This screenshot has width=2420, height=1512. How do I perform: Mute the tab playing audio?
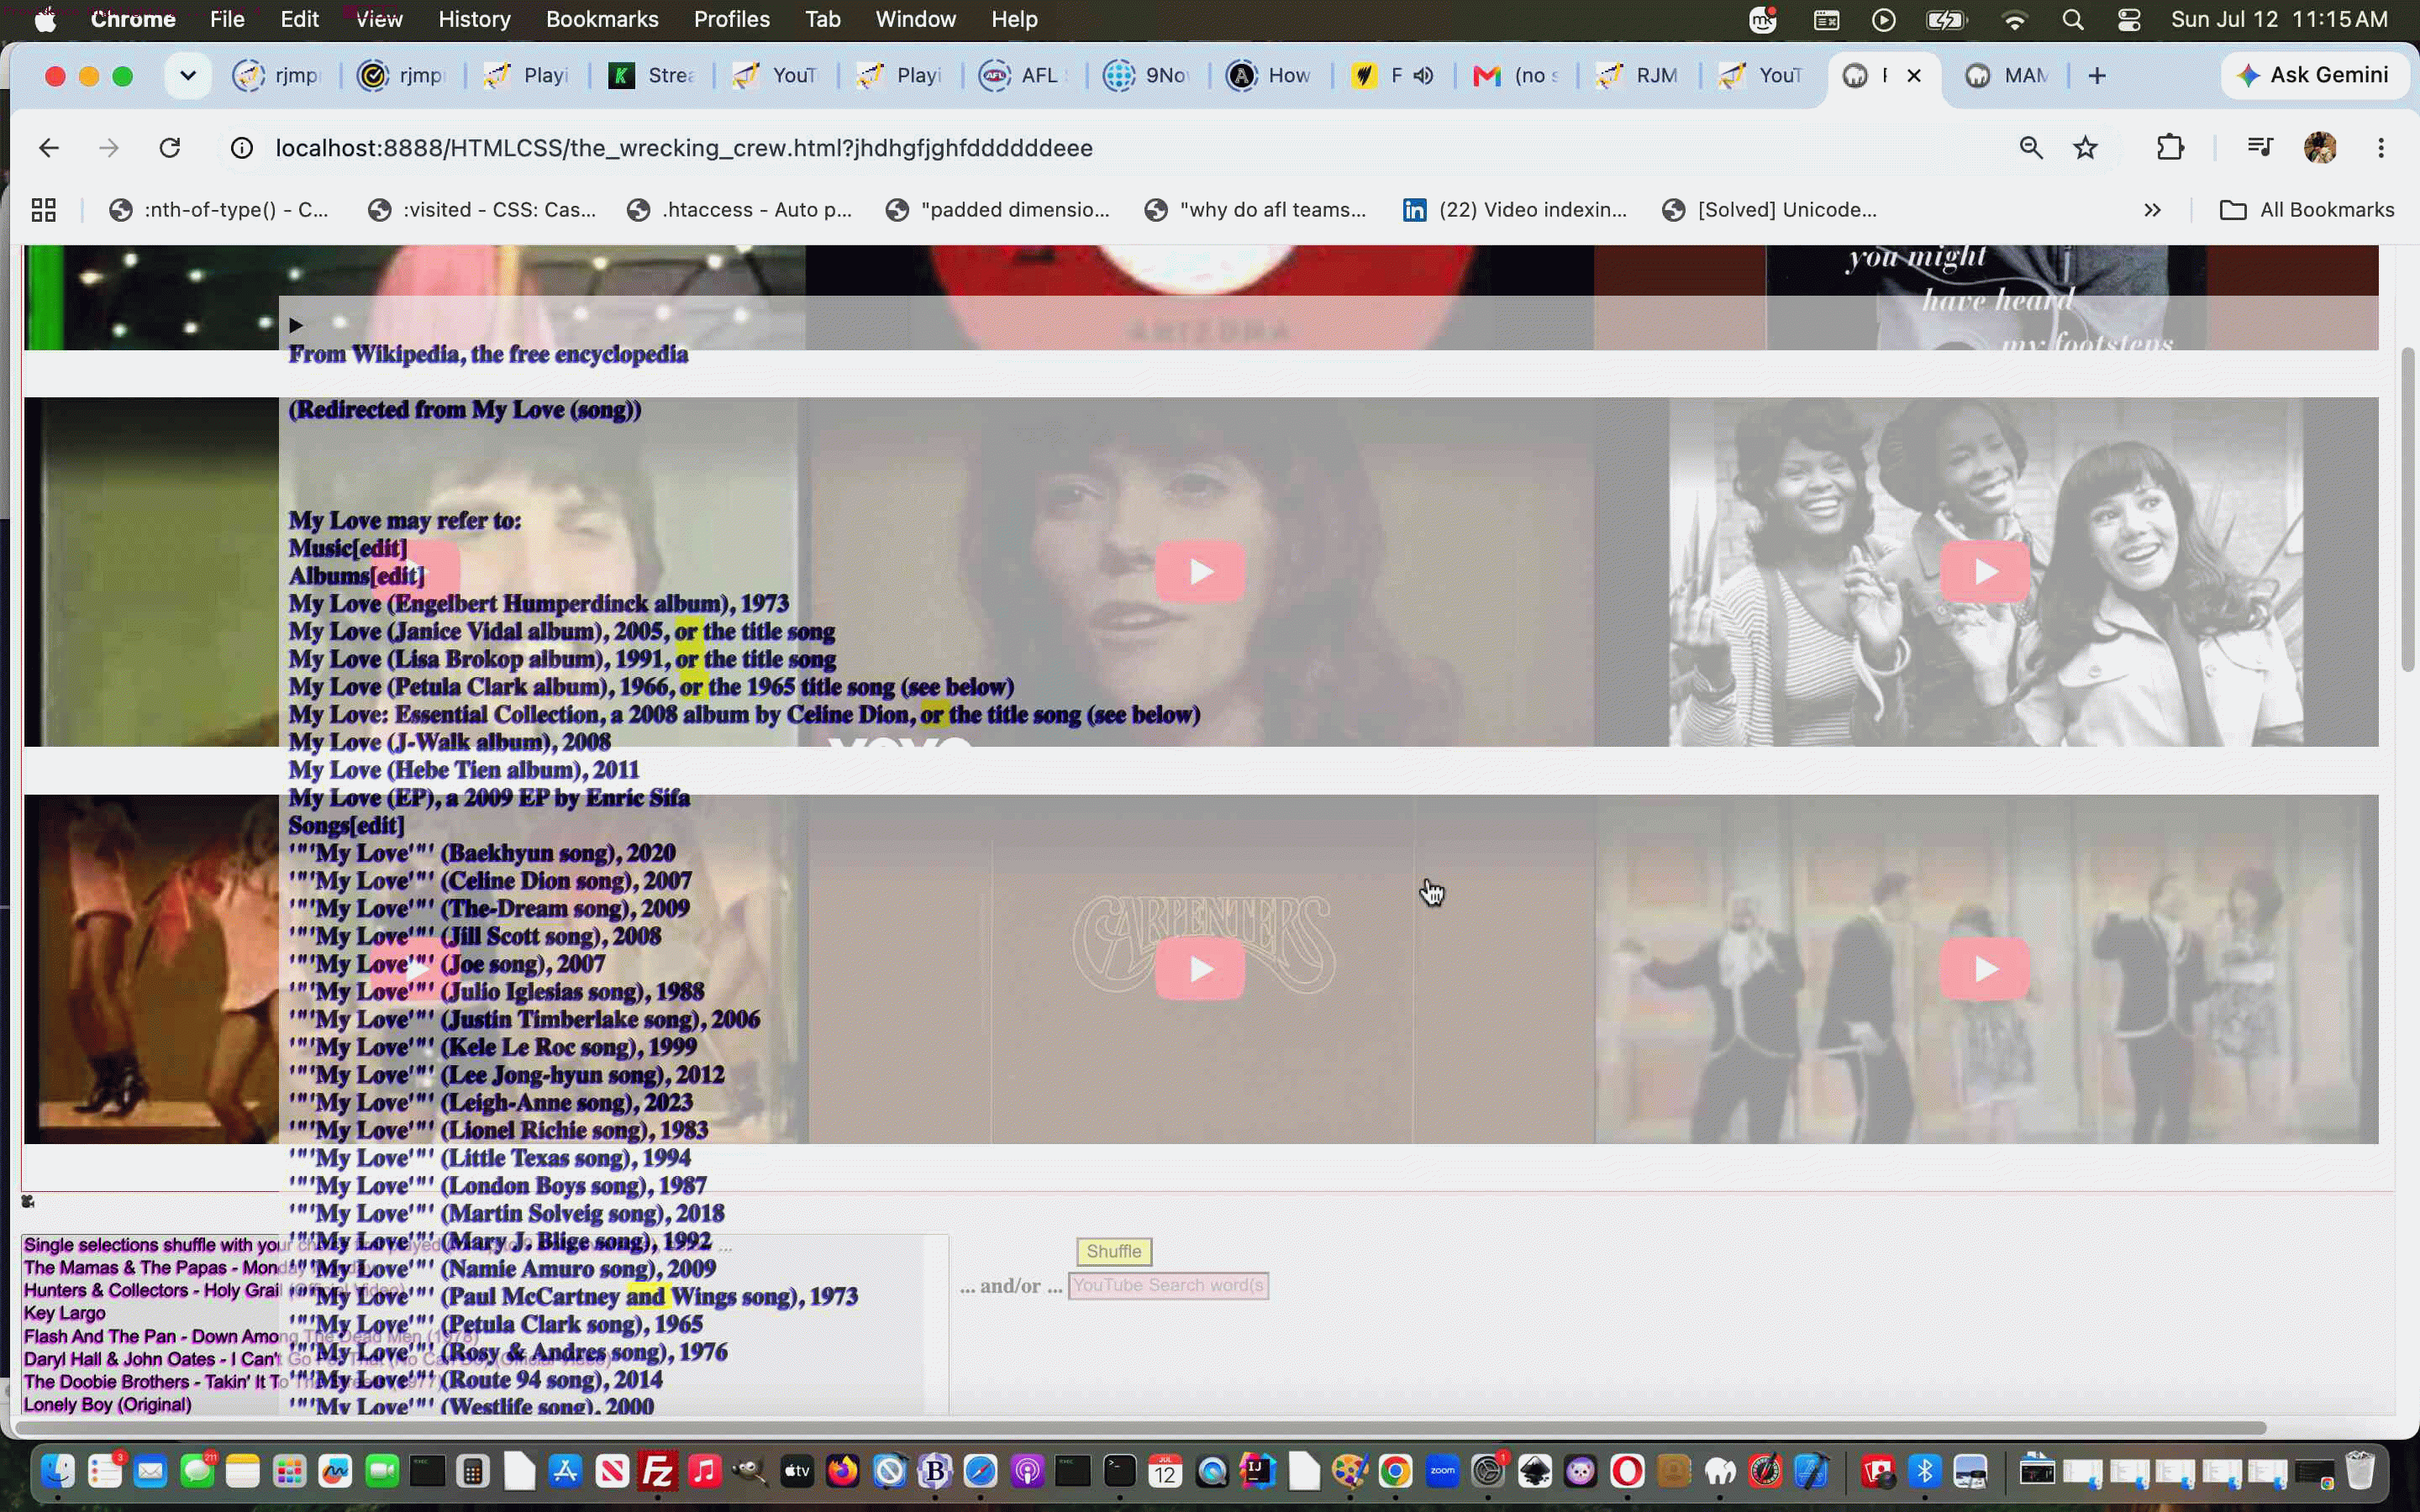(1424, 76)
